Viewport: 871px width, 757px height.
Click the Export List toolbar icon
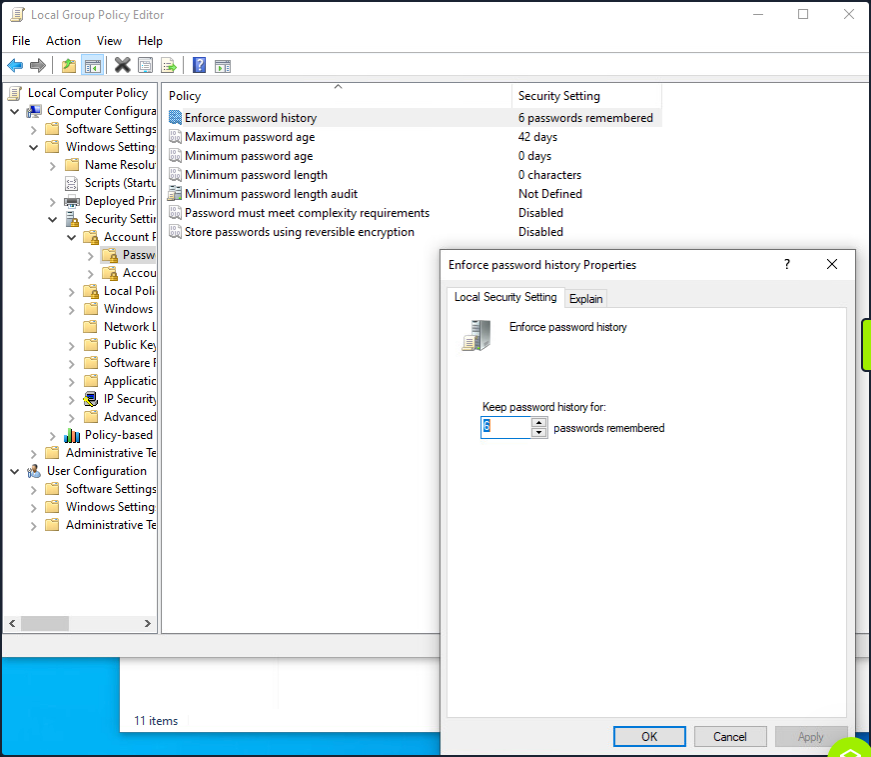pos(169,65)
